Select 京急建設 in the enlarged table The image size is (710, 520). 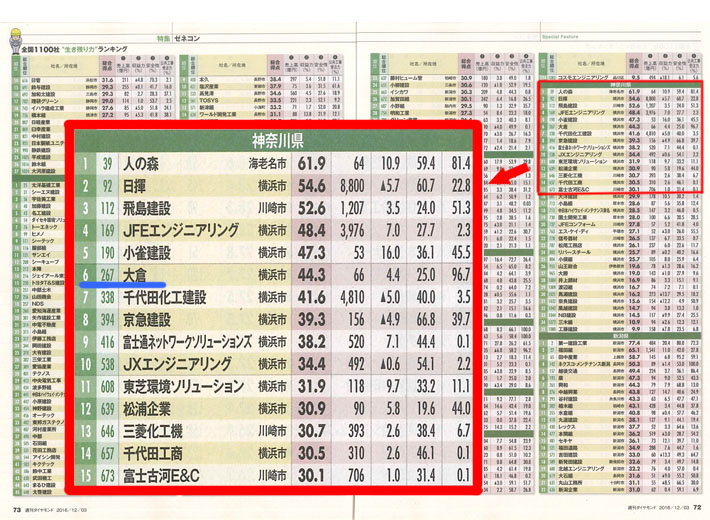pos(147,320)
